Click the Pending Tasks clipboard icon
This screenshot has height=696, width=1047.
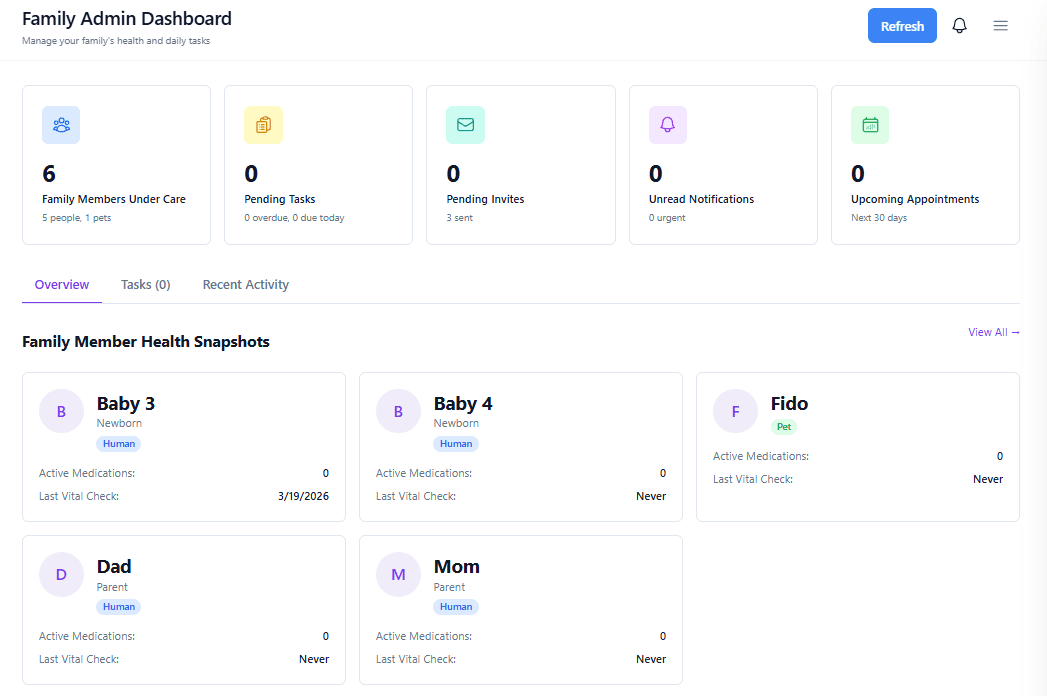(x=263, y=124)
